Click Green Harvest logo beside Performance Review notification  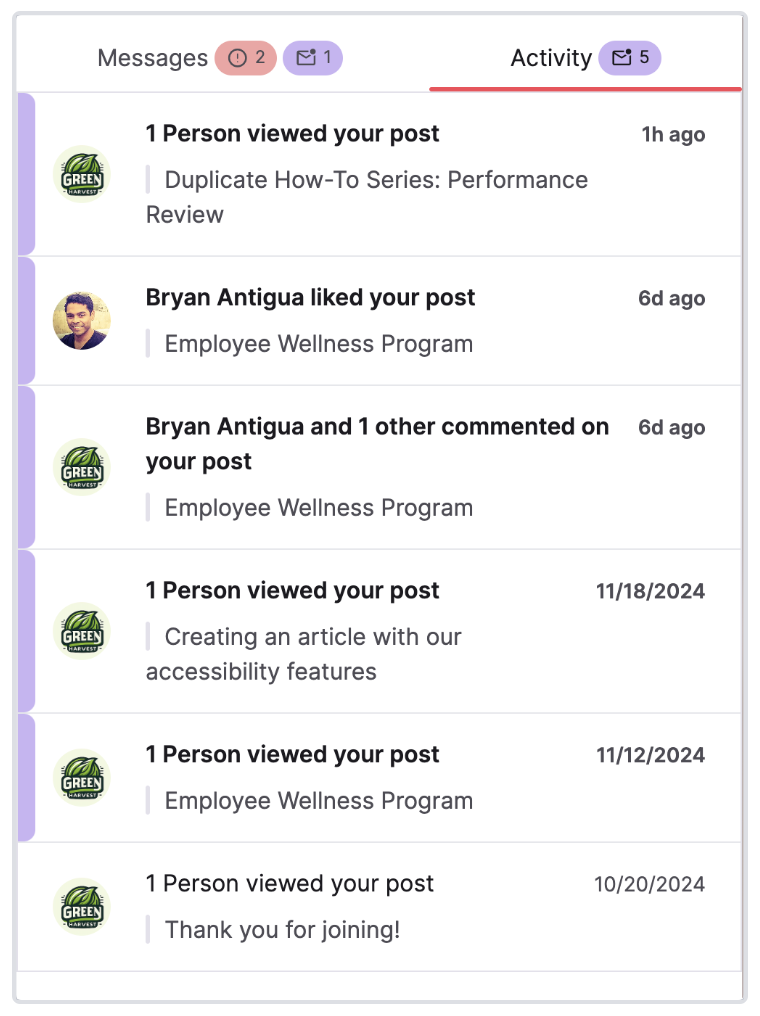(82, 174)
